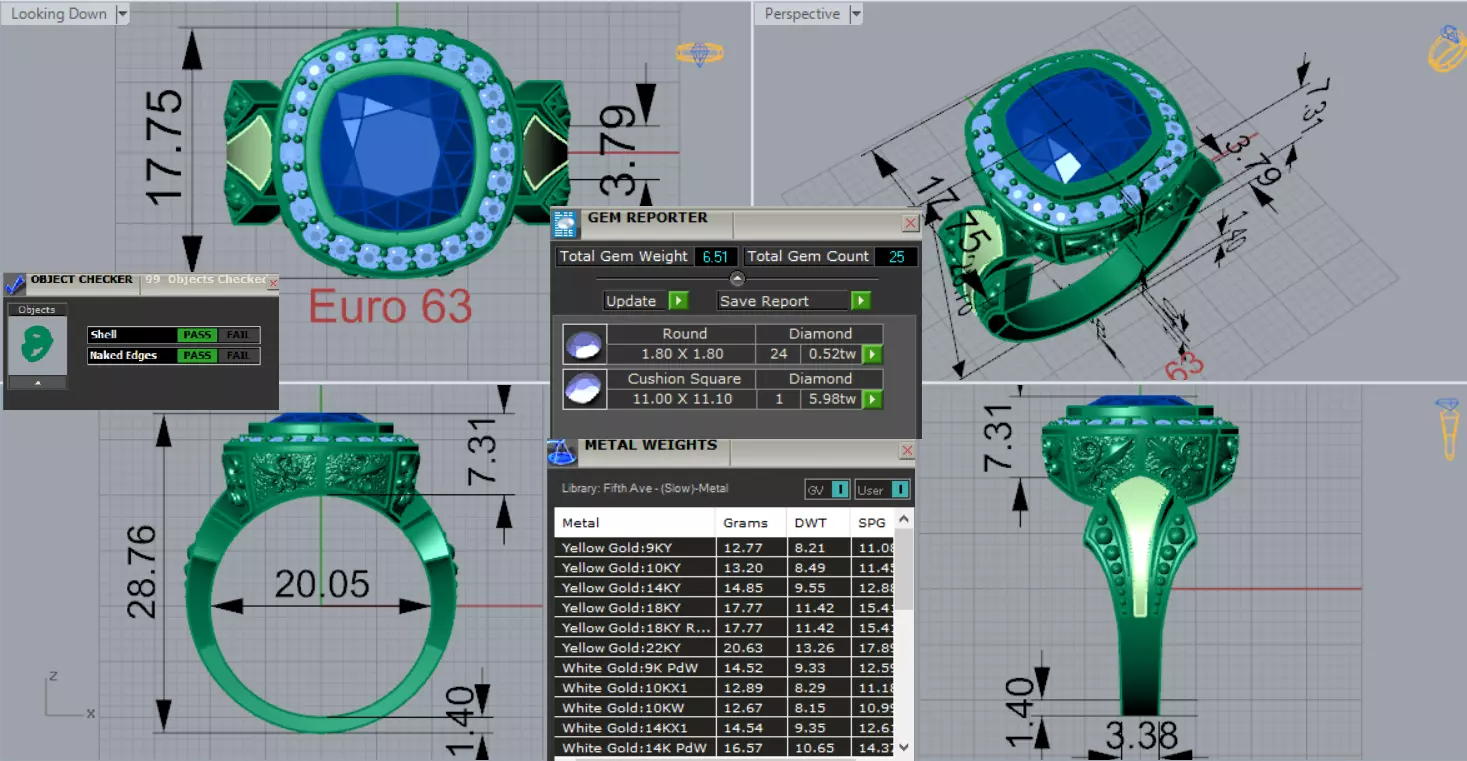Select the Yellow Gold:14KY row
This screenshot has width=1467, height=761.
725,588
